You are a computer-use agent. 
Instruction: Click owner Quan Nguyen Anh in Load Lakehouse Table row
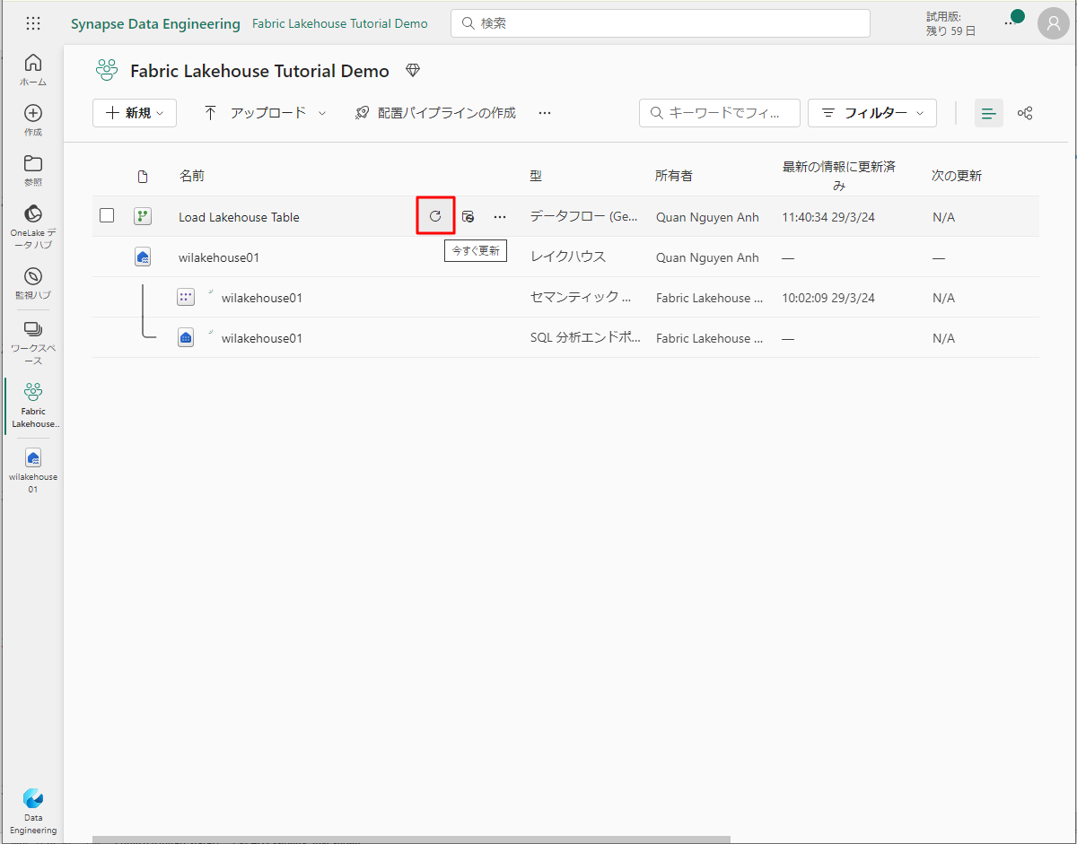point(707,217)
